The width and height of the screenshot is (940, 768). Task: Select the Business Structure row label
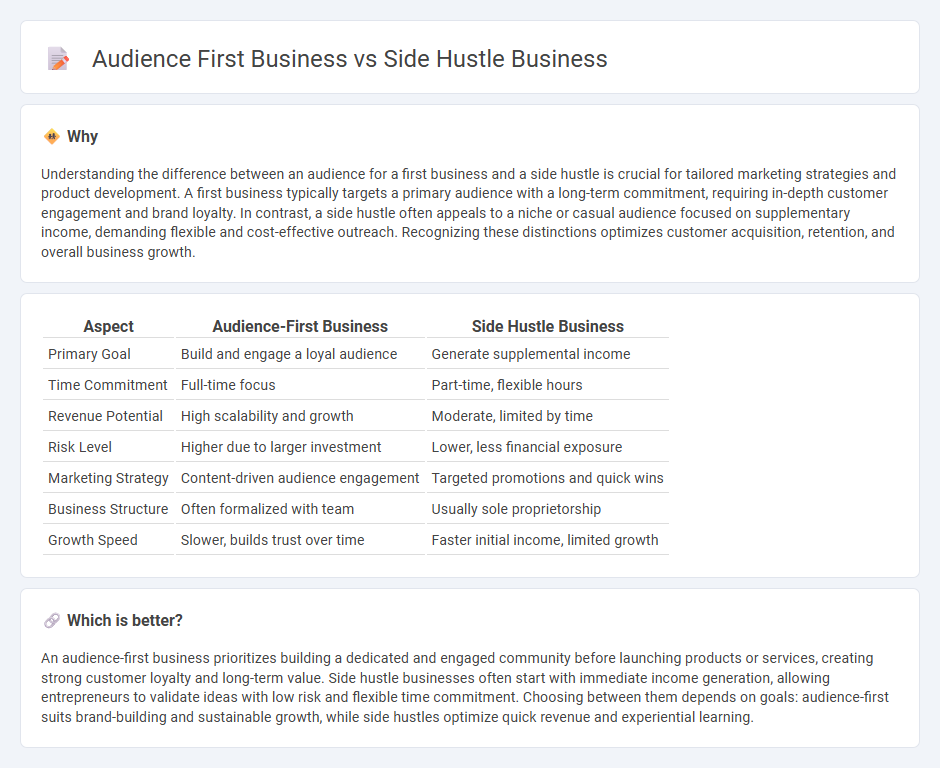tap(109, 509)
